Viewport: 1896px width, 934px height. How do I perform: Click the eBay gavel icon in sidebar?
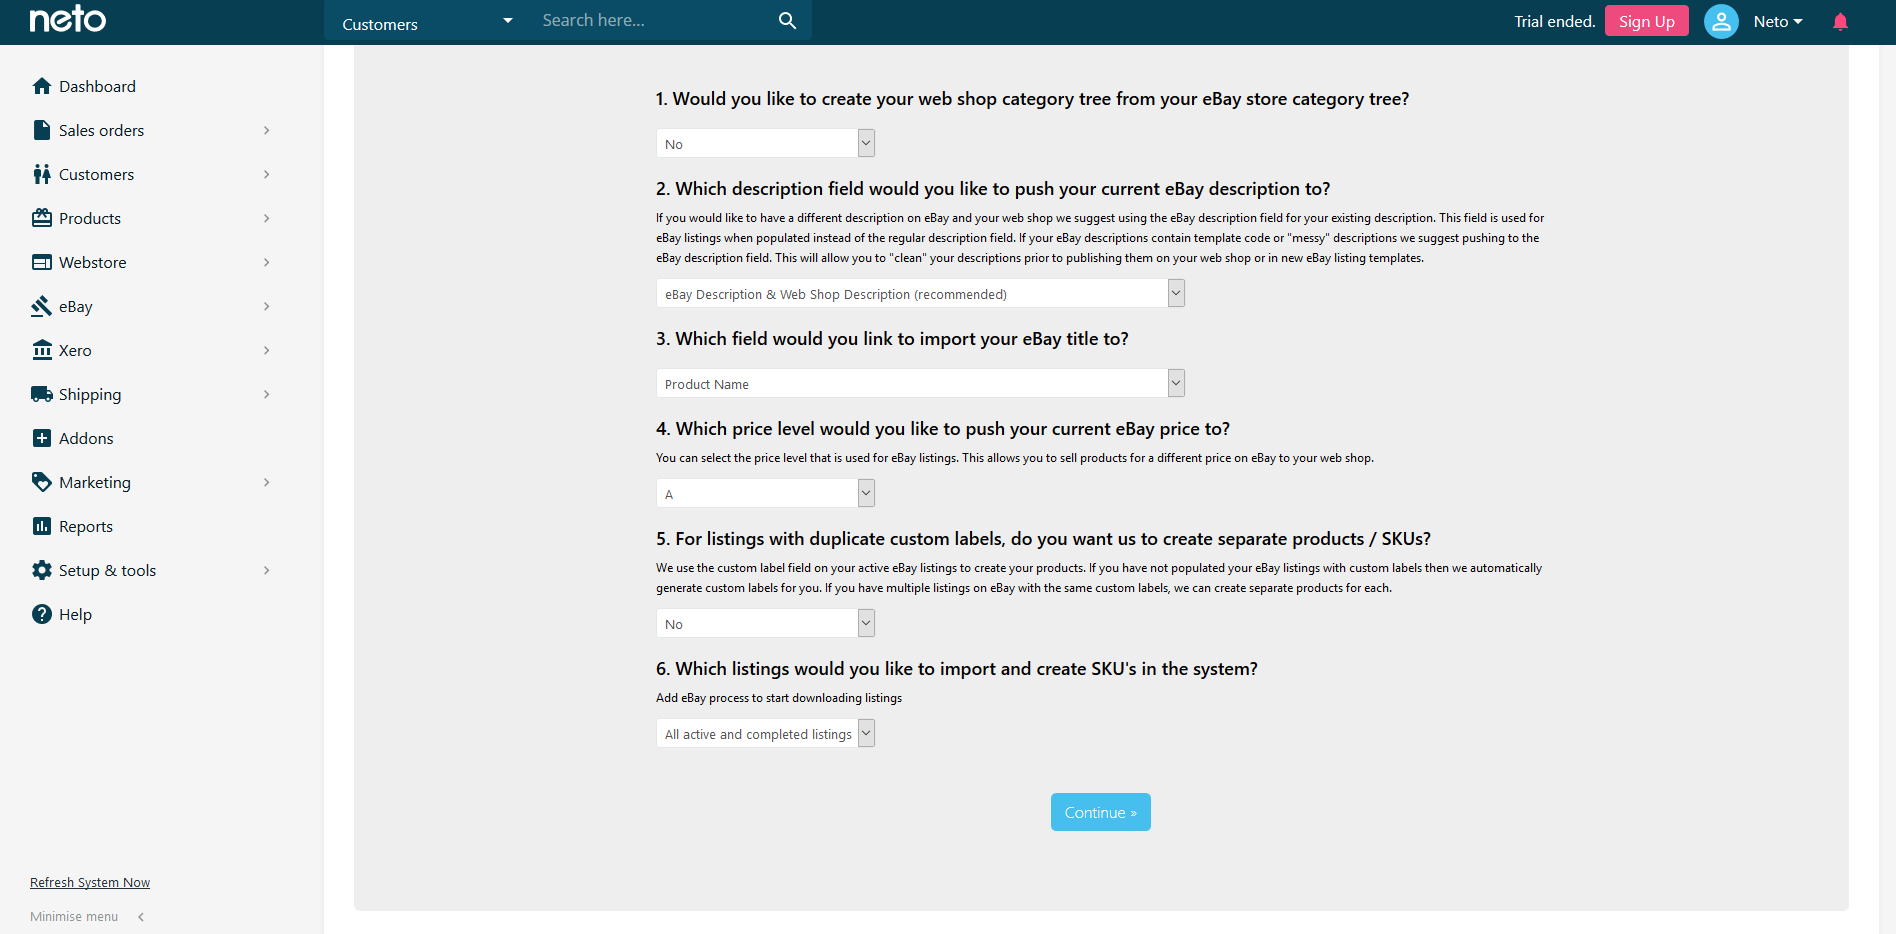(x=42, y=306)
